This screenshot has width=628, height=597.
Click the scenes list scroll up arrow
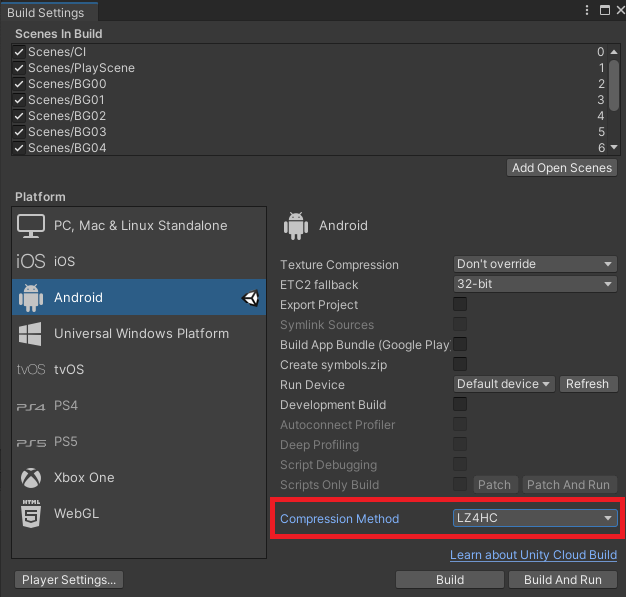click(x=614, y=52)
